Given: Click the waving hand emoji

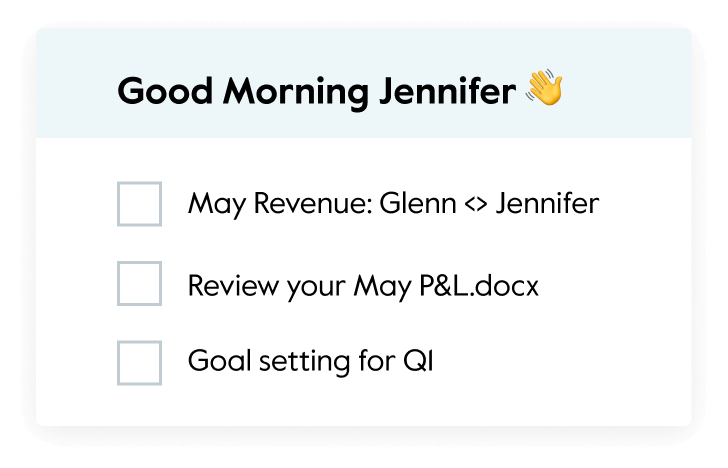Looking at the screenshot, I should coord(544,87).
